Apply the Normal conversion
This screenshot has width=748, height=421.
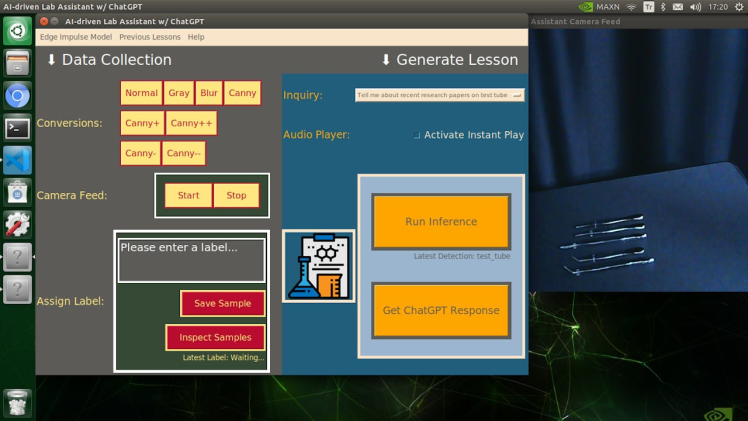pyautogui.click(x=141, y=93)
